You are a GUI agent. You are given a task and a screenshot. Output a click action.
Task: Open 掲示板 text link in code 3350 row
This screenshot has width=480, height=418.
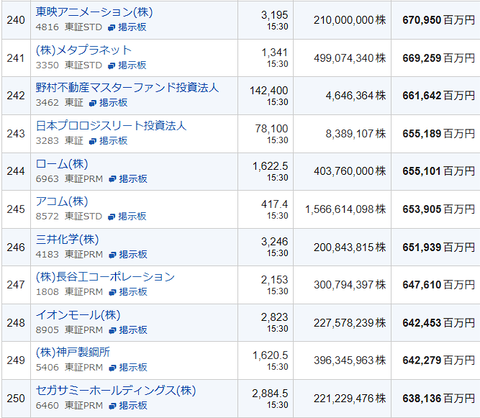pos(132,65)
